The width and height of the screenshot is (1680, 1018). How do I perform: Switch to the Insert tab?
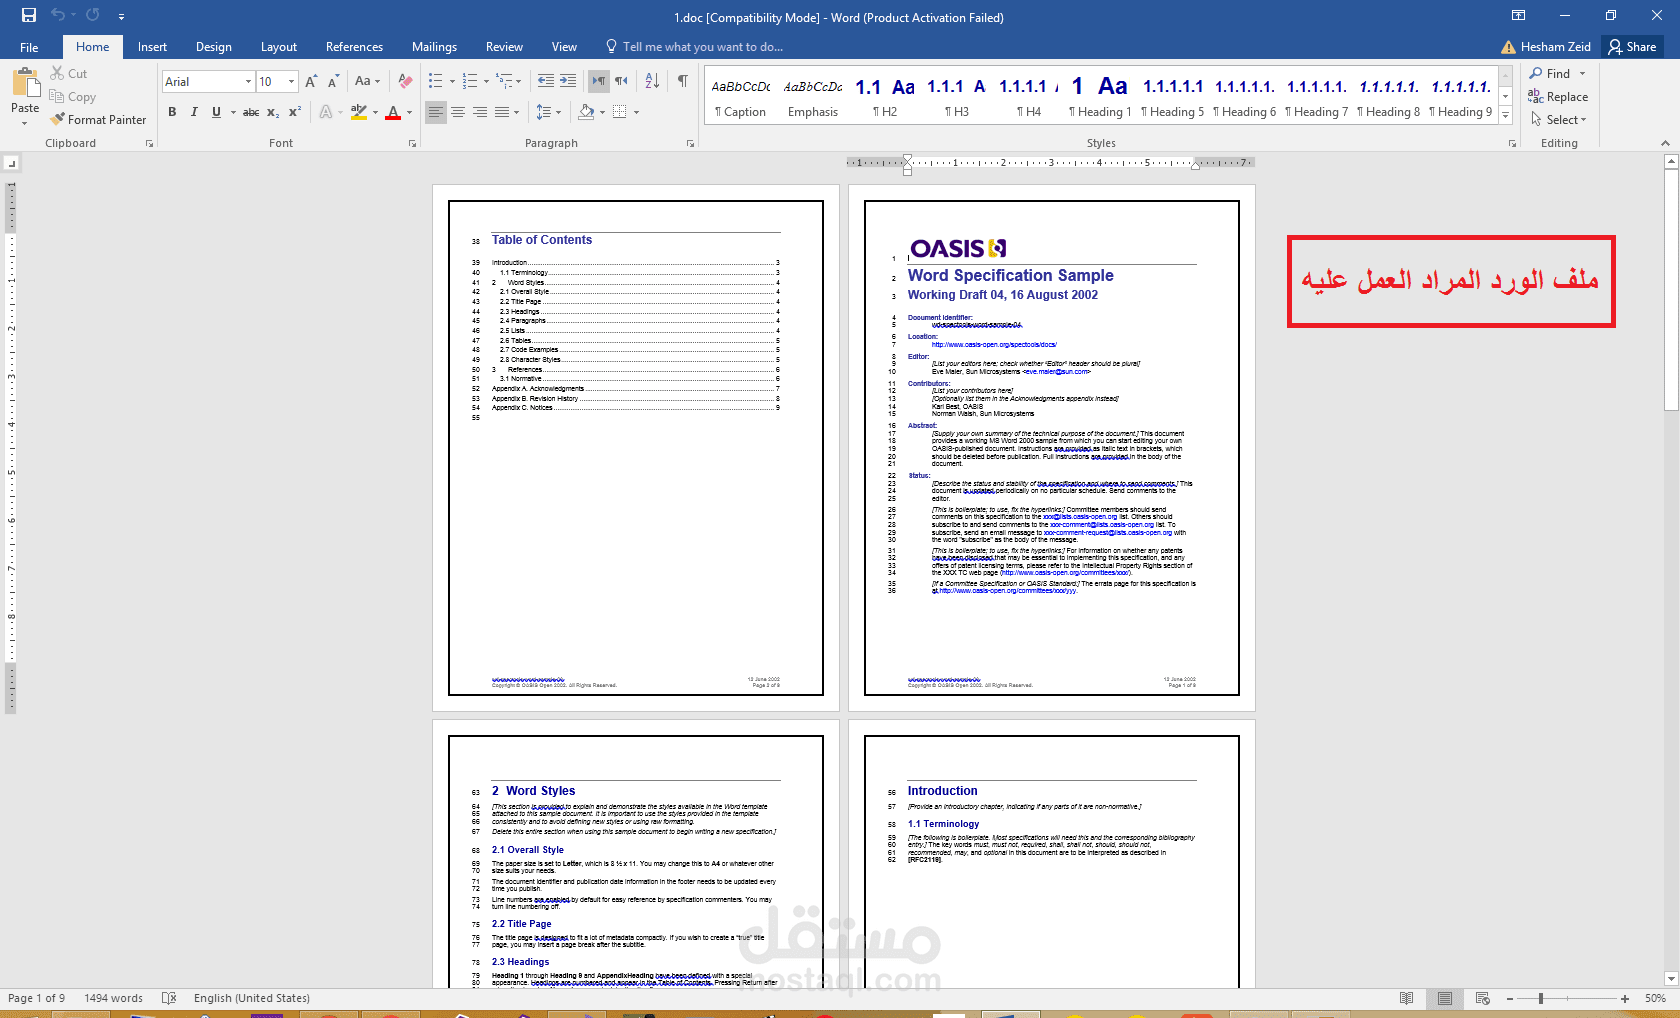click(152, 47)
